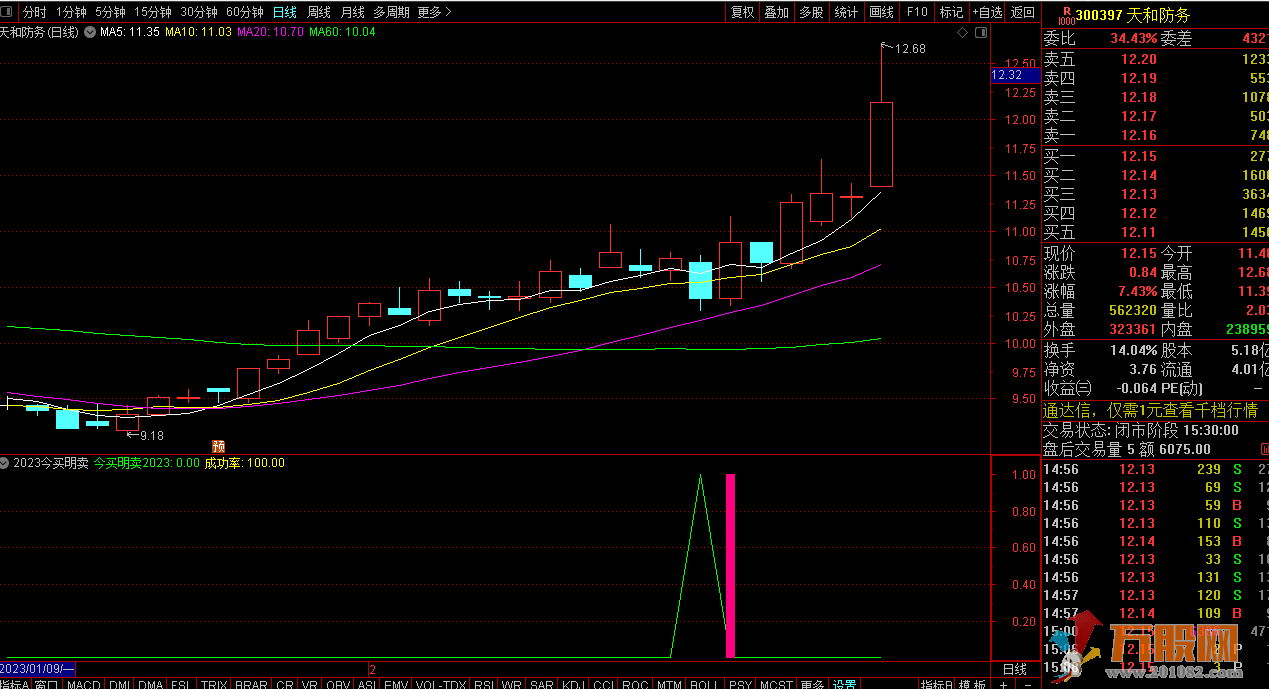Enable the KDJ indicator tab

pos(573,685)
